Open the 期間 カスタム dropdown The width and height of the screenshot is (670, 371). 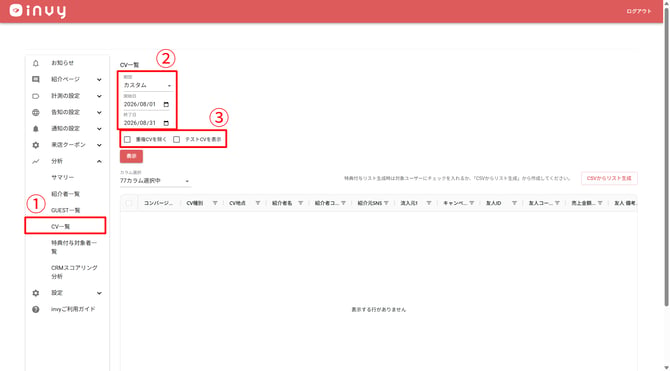point(147,85)
